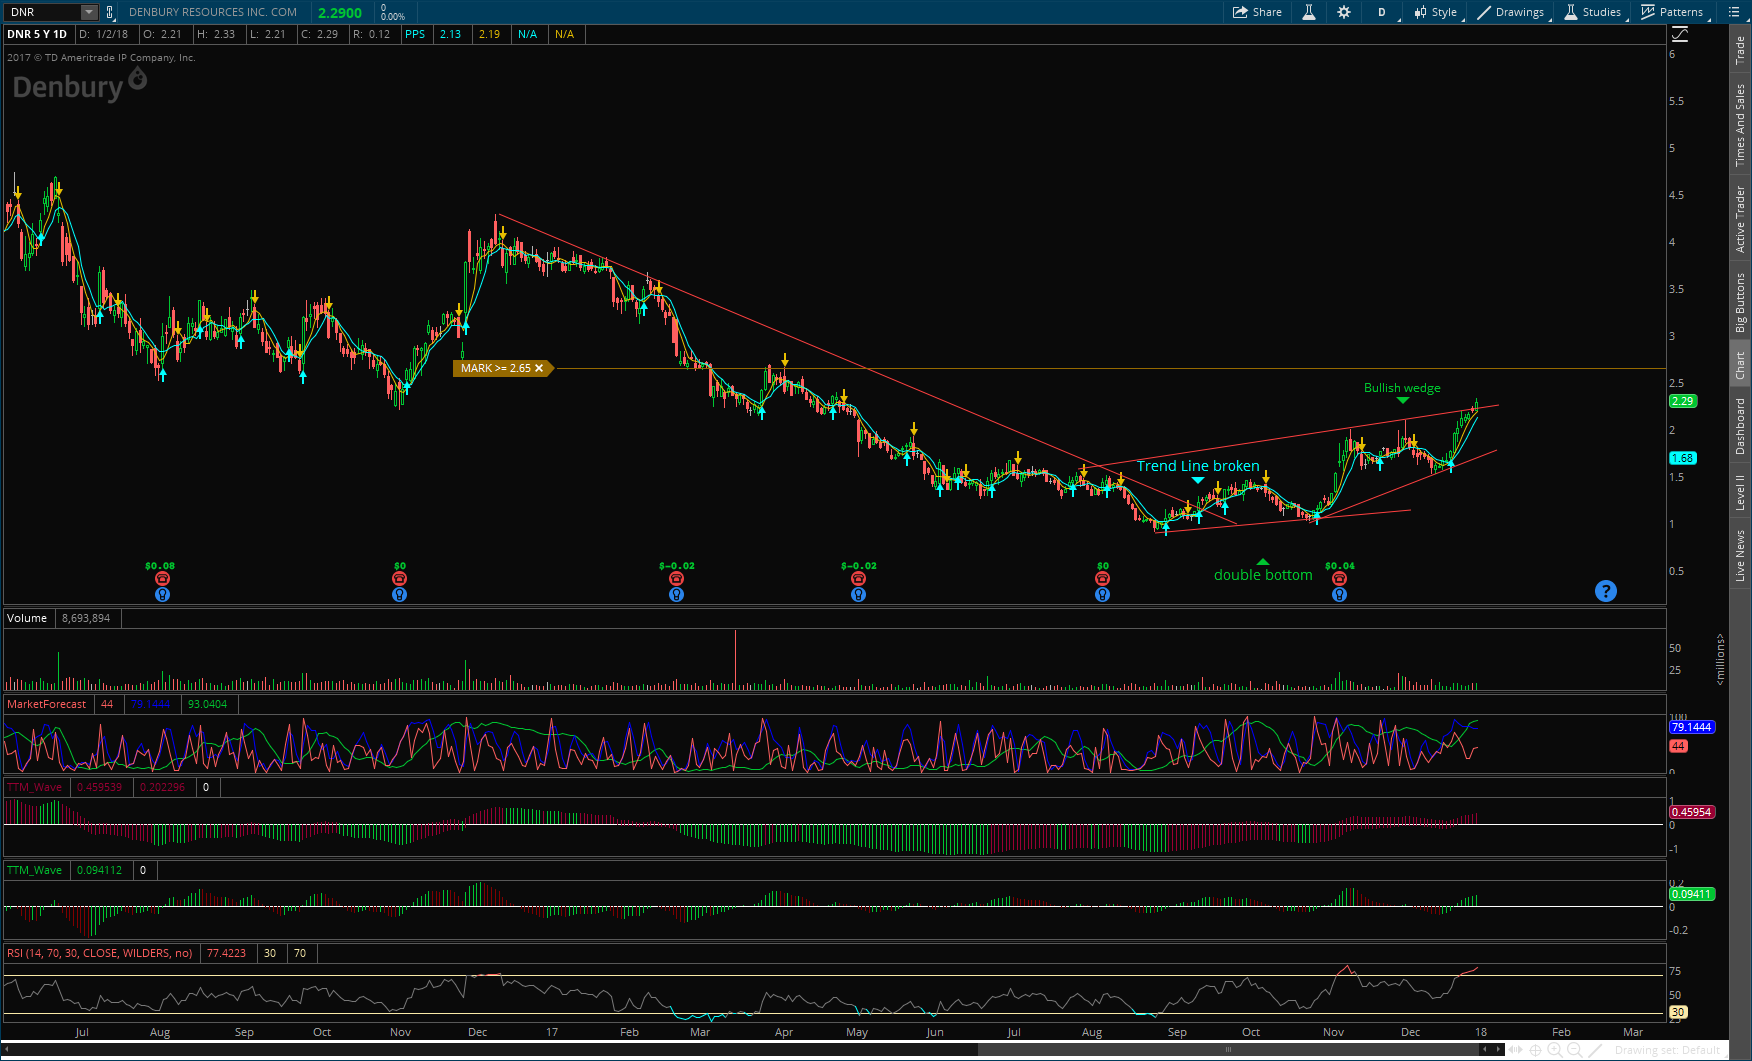The image size is (1752, 1061).
Task: Click the symbol link chain icon
Action: click(x=109, y=12)
